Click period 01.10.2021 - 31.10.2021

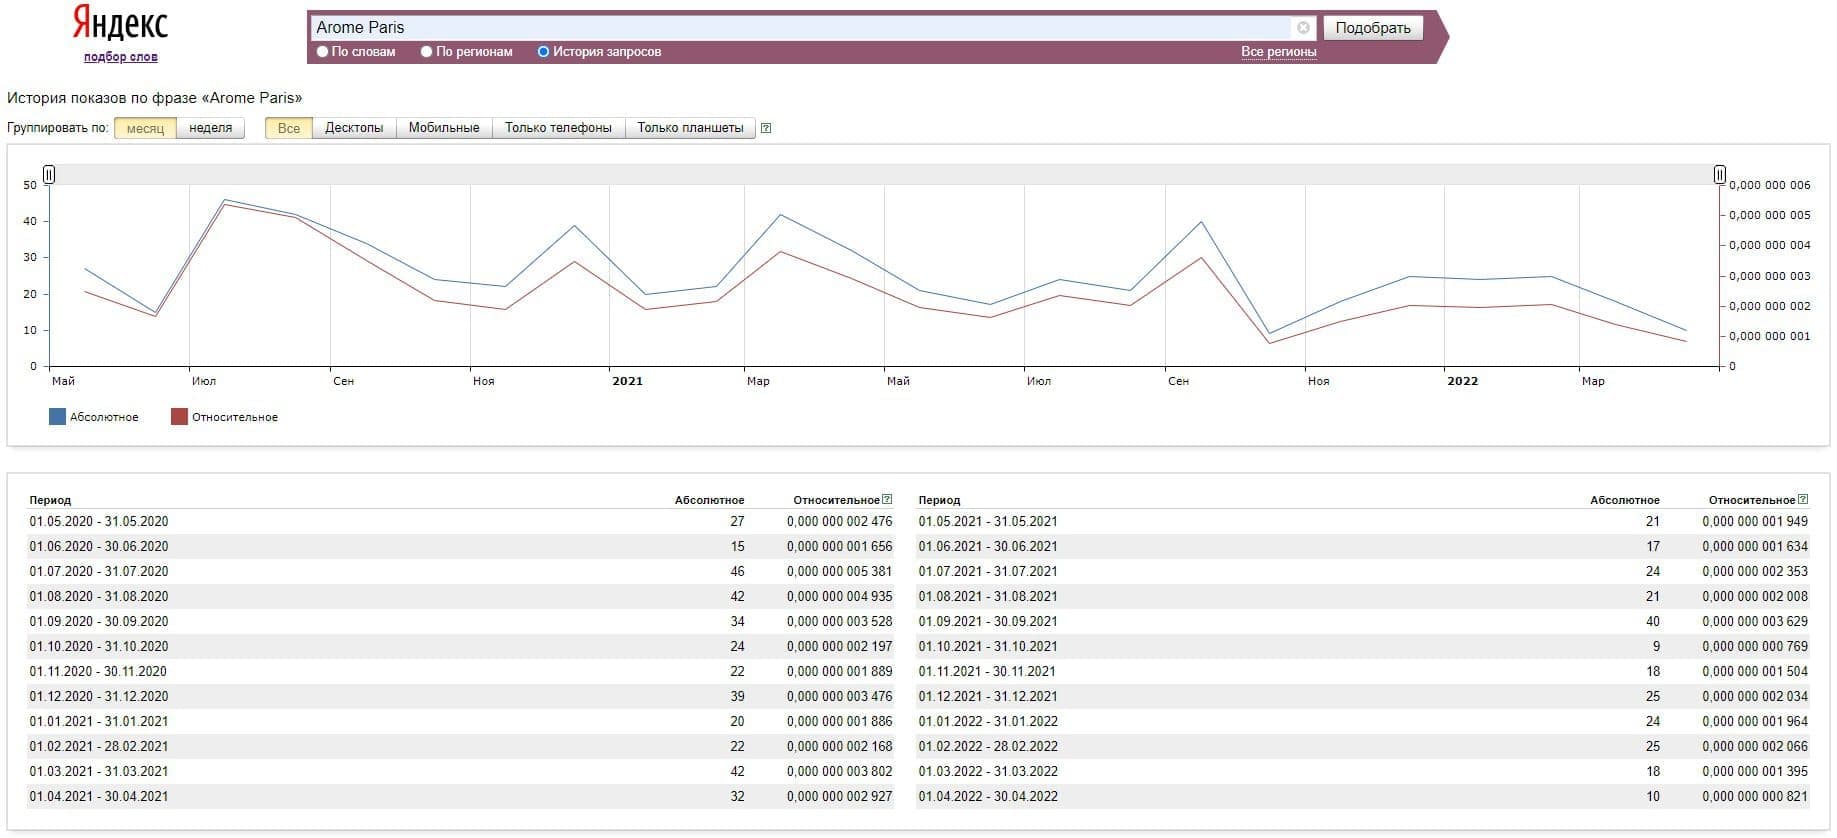[988, 647]
